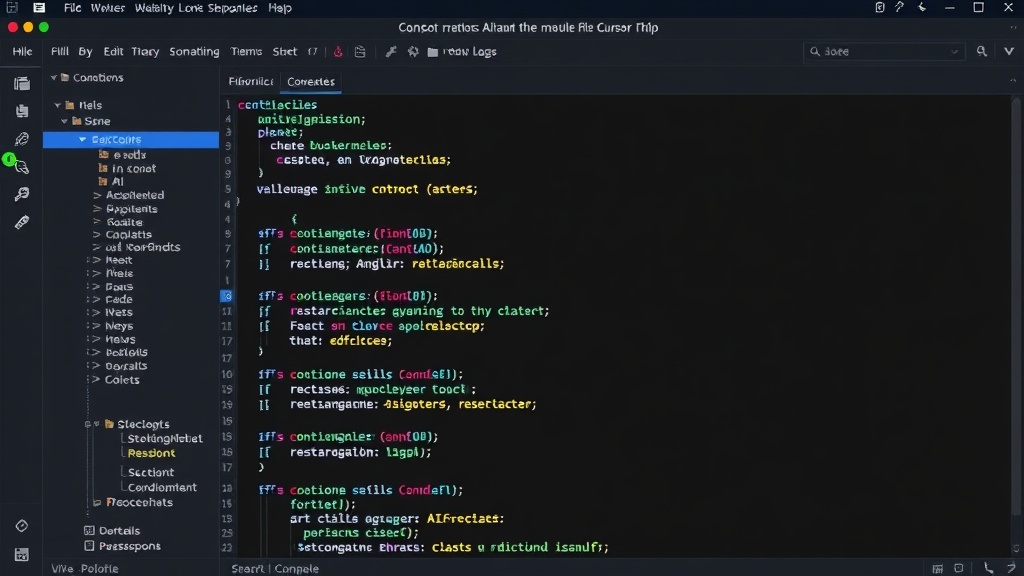Click the square icon in status bar
The height and width of the screenshot is (576, 1024).
[x=959, y=569]
